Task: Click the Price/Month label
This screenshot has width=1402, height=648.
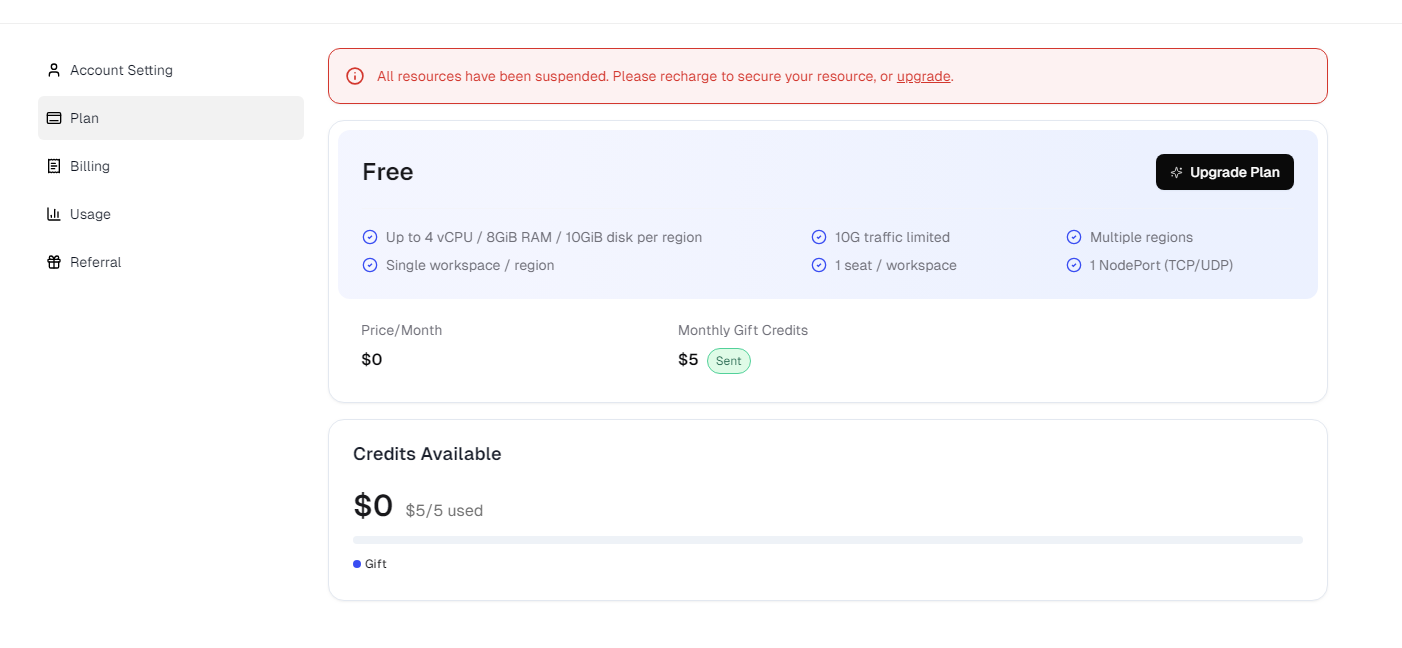Action: tap(402, 330)
